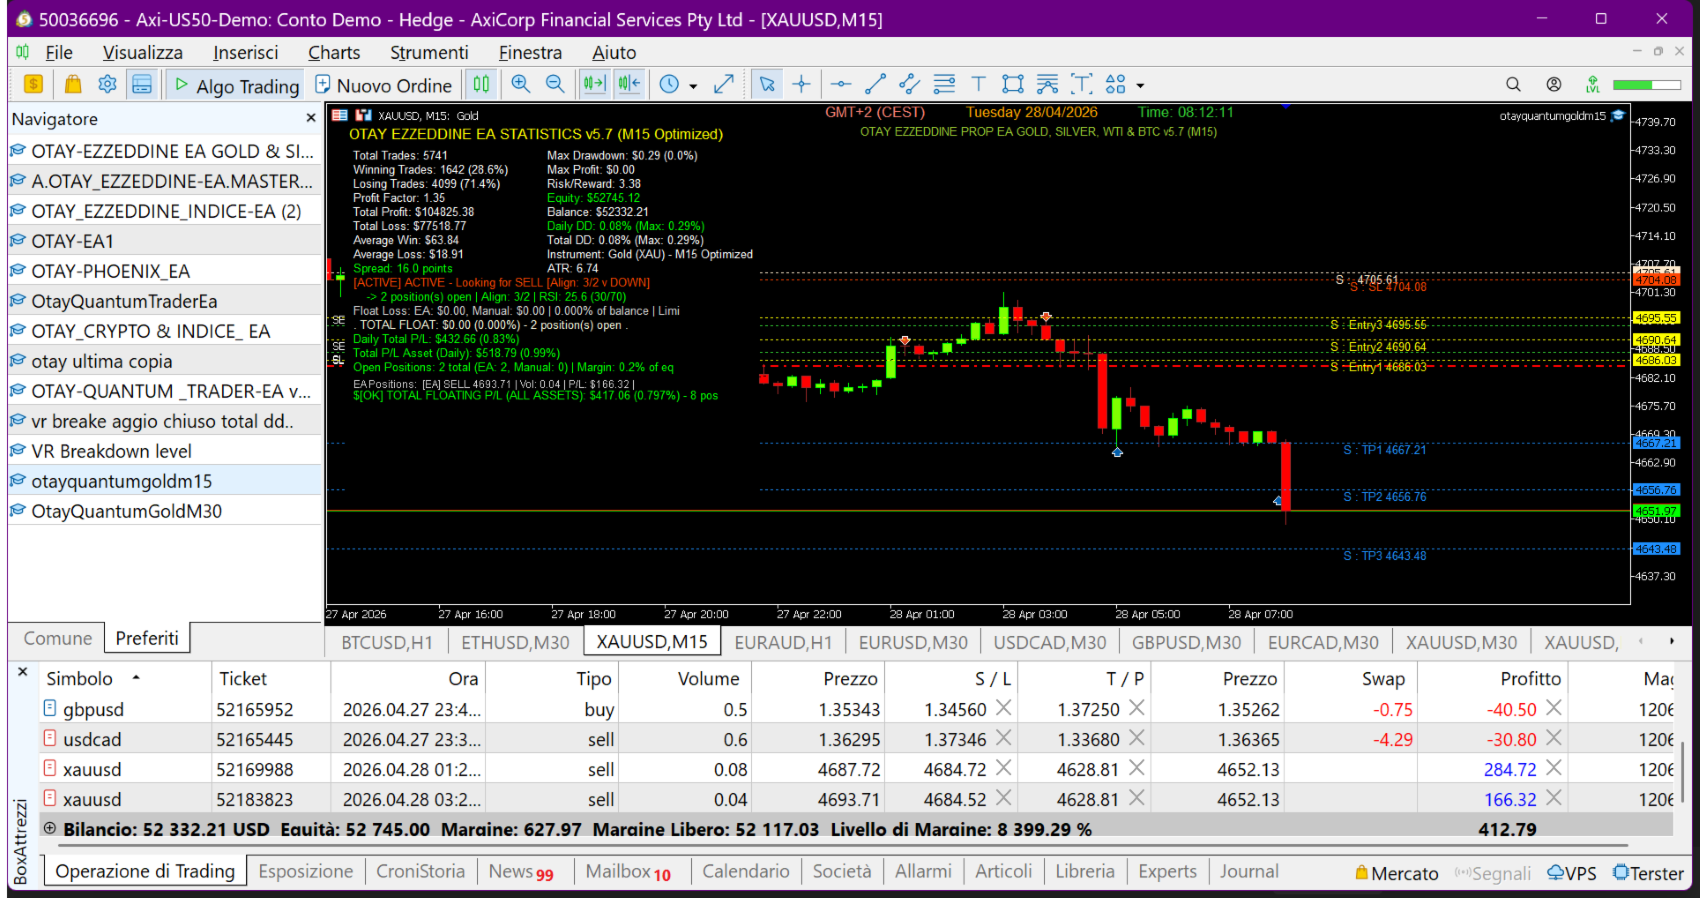Switch to the Preferiti navigator tab
The image size is (1700, 898).
point(147,638)
